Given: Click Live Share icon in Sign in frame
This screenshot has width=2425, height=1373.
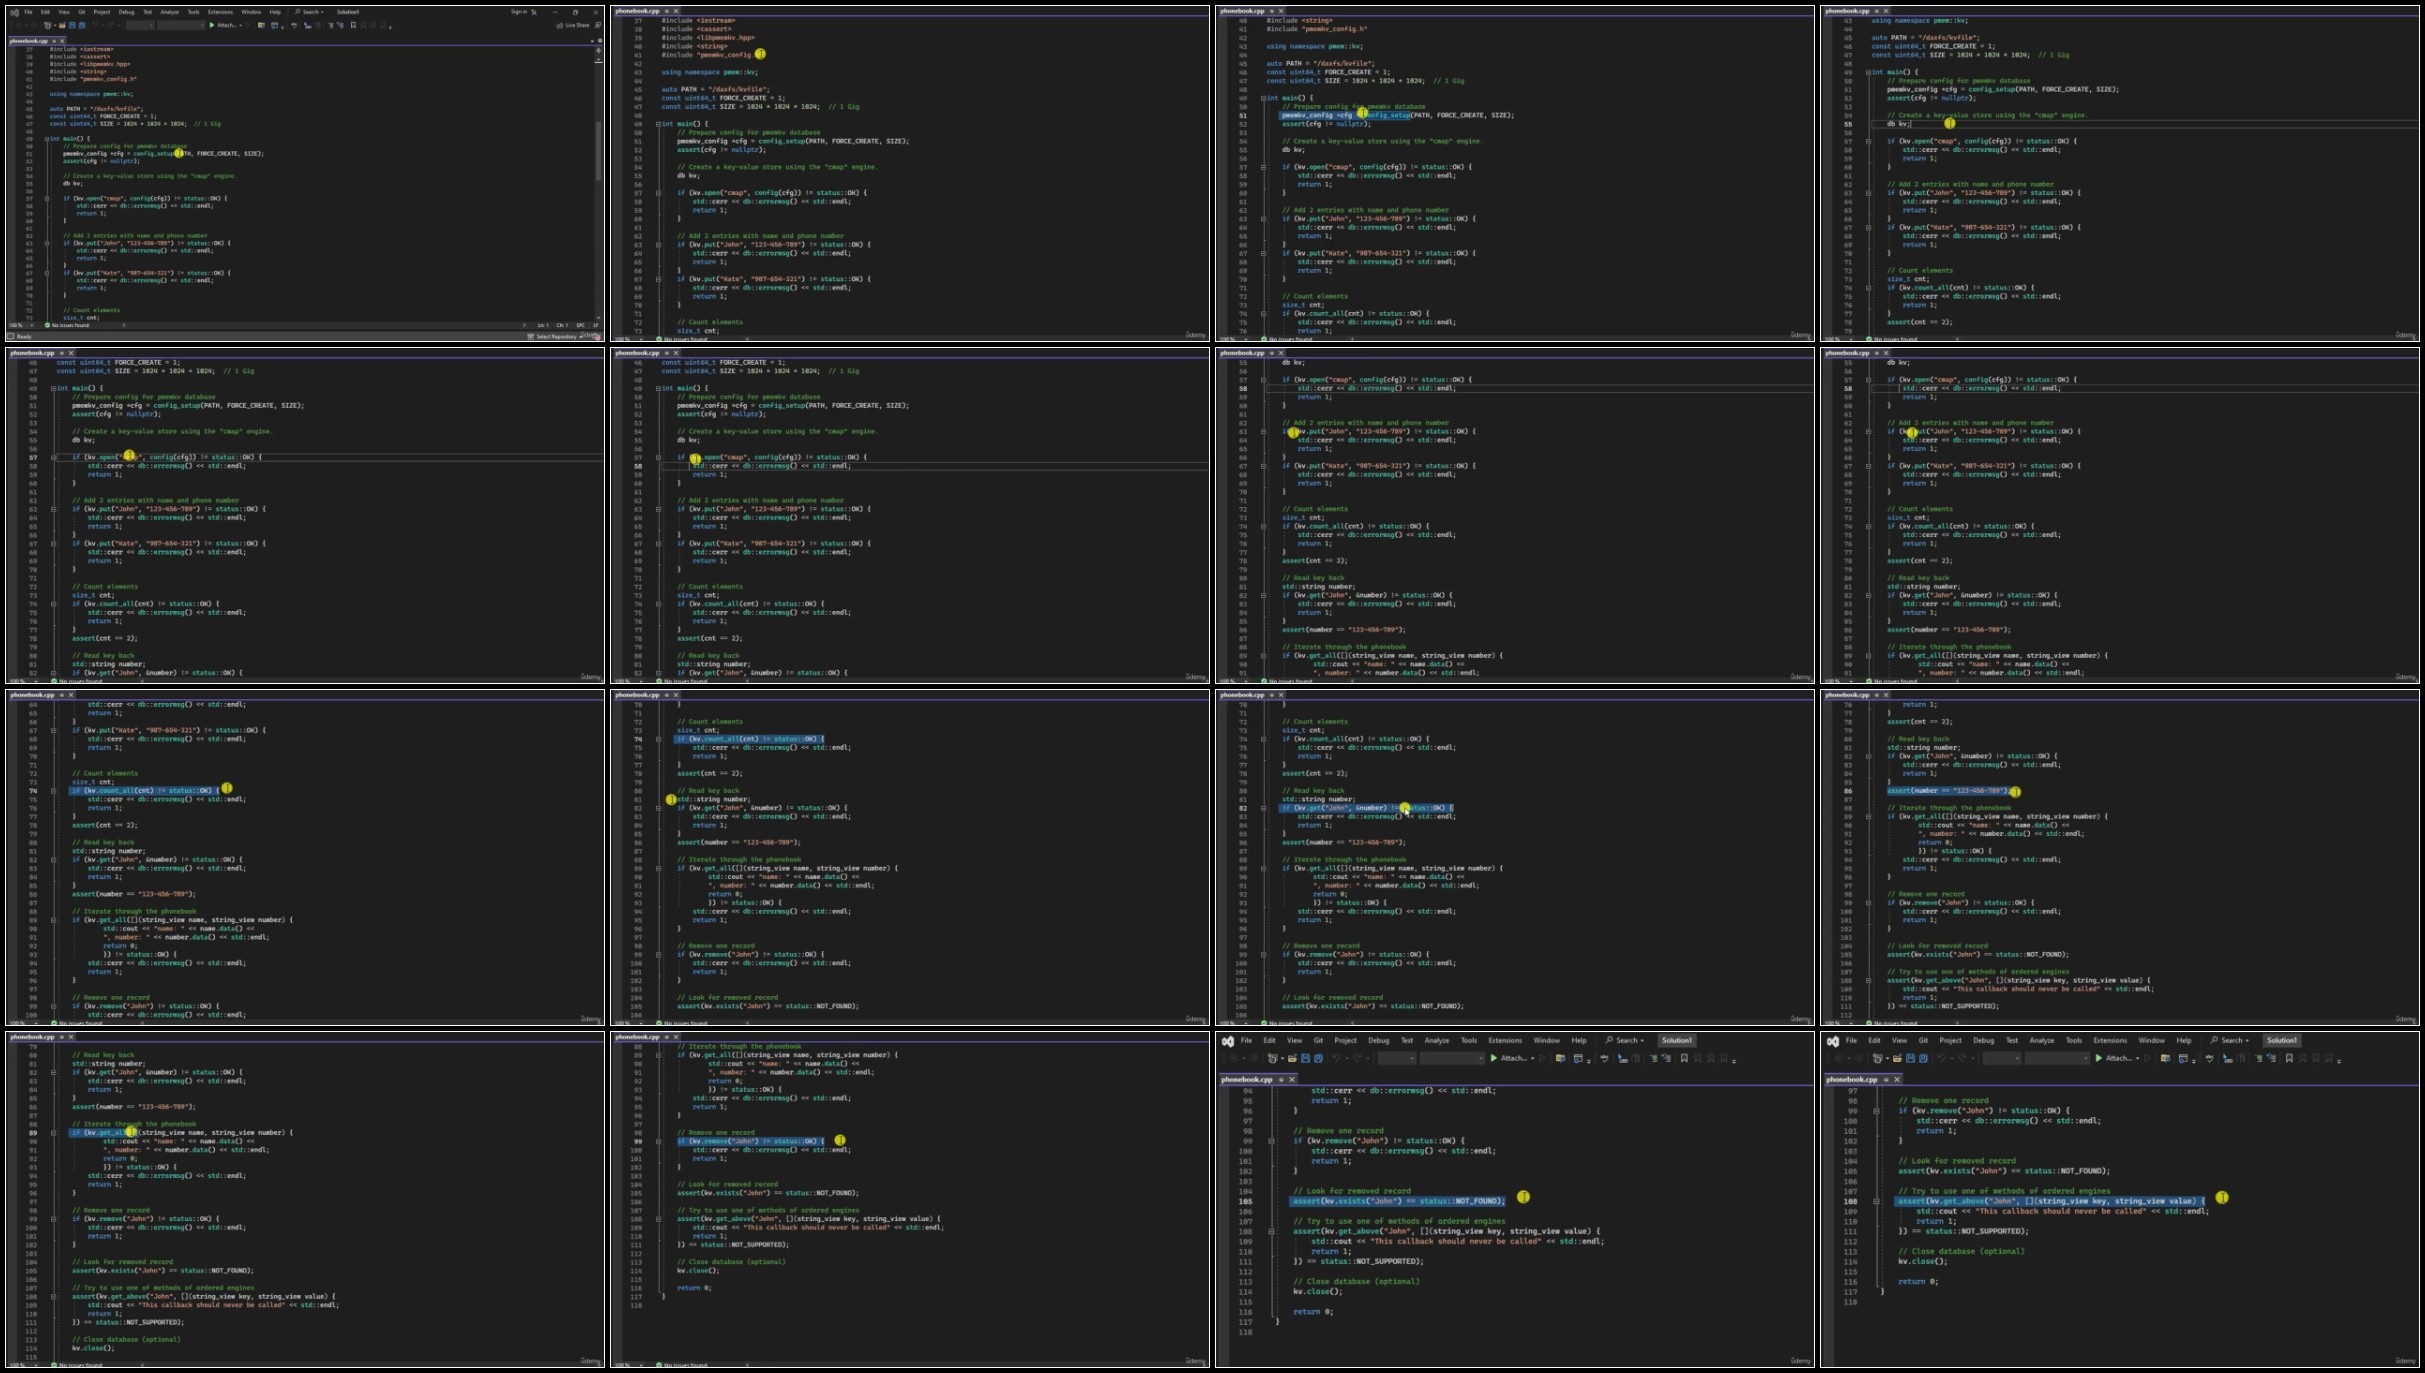Looking at the screenshot, I should pos(559,25).
